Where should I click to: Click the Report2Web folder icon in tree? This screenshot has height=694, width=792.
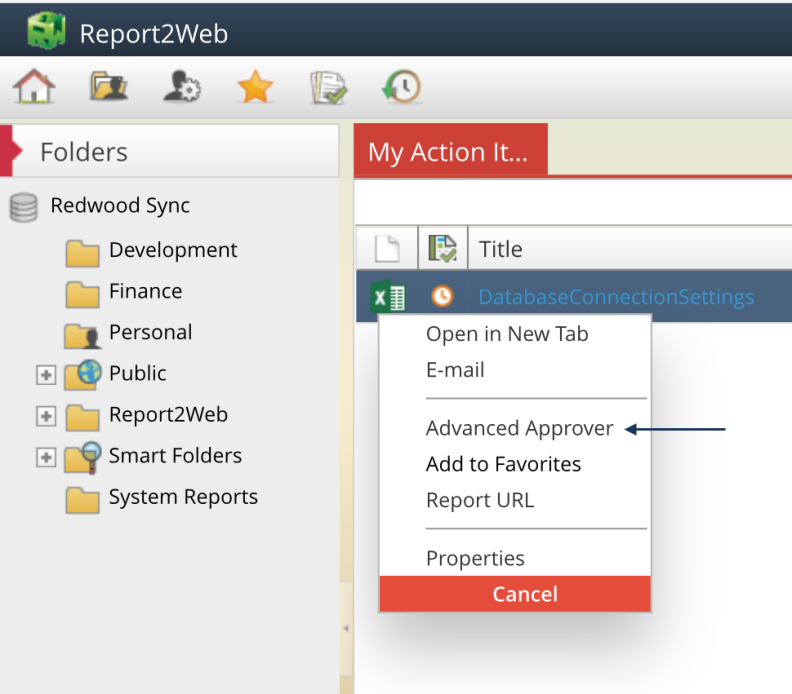pos(82,418)
